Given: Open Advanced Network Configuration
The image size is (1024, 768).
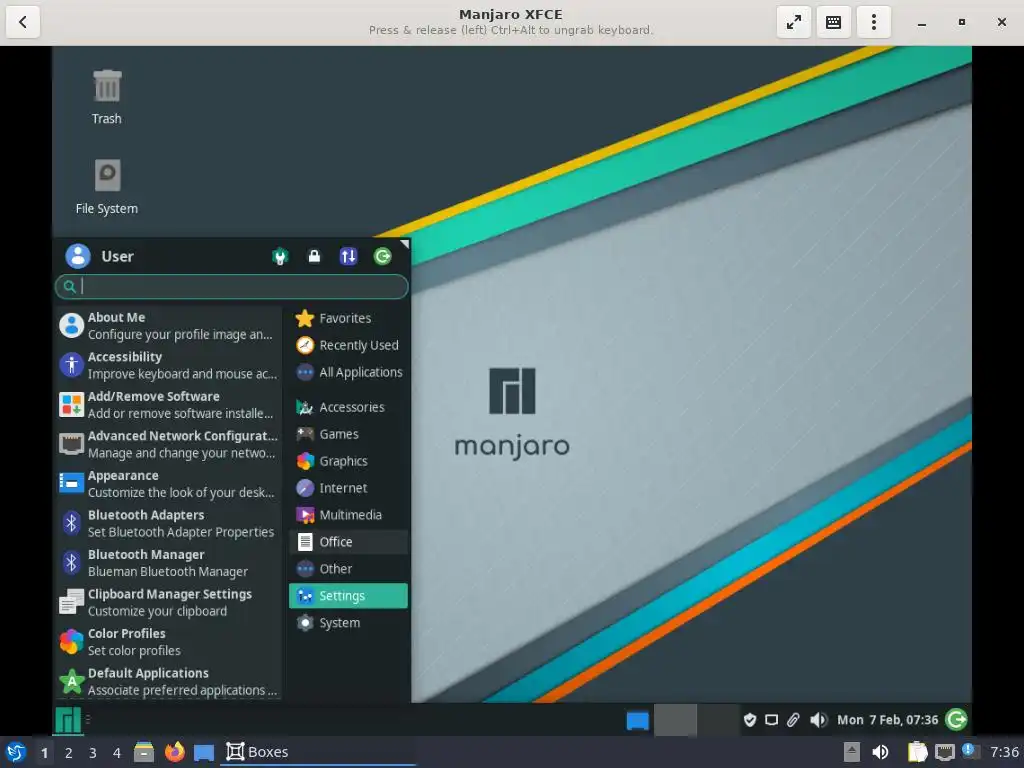Looking at the screenshot, I should click(168, 444).
